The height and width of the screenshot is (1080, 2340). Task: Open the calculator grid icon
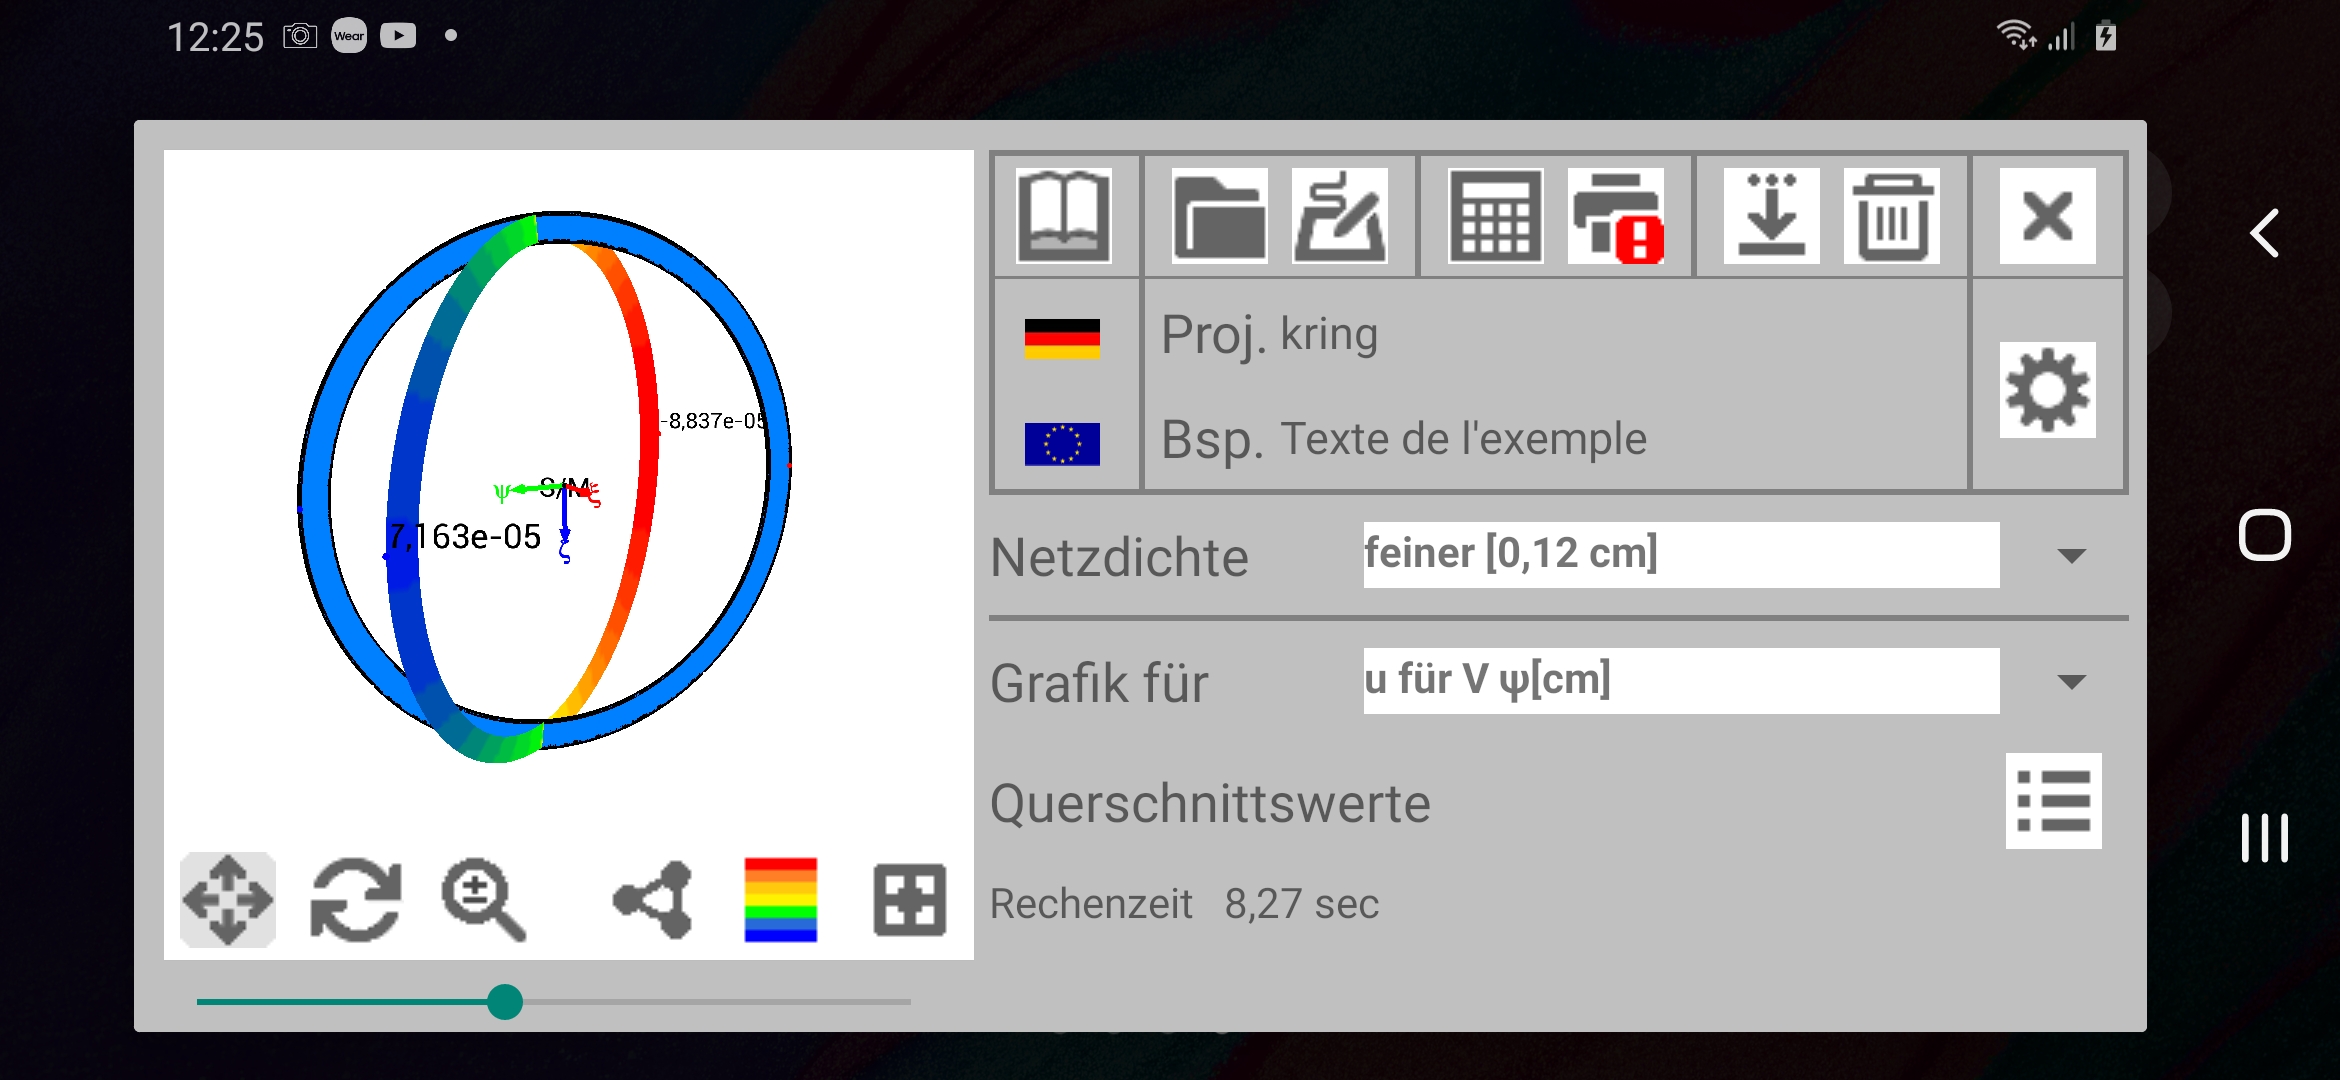pos(1495,215)
